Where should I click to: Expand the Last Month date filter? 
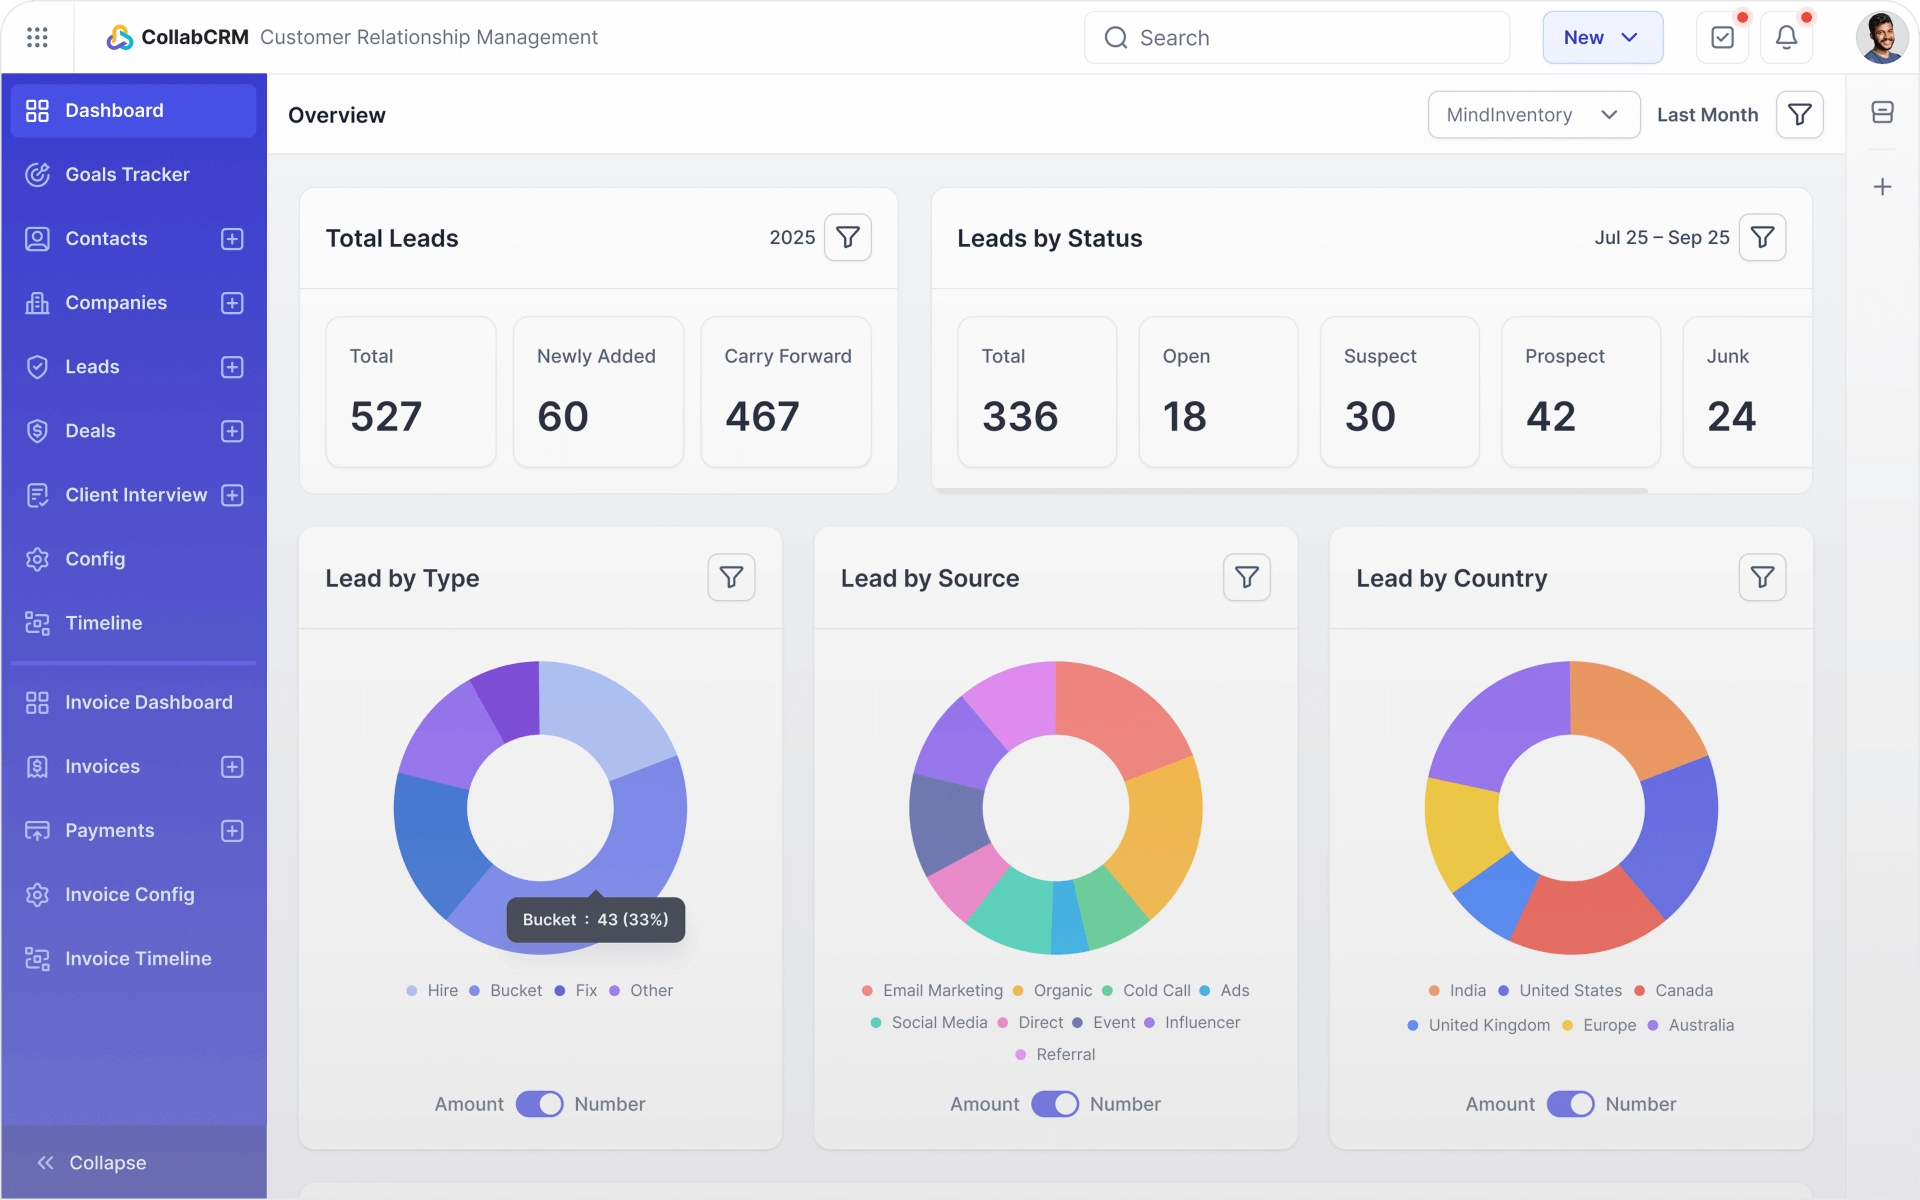click(1707, 114)
